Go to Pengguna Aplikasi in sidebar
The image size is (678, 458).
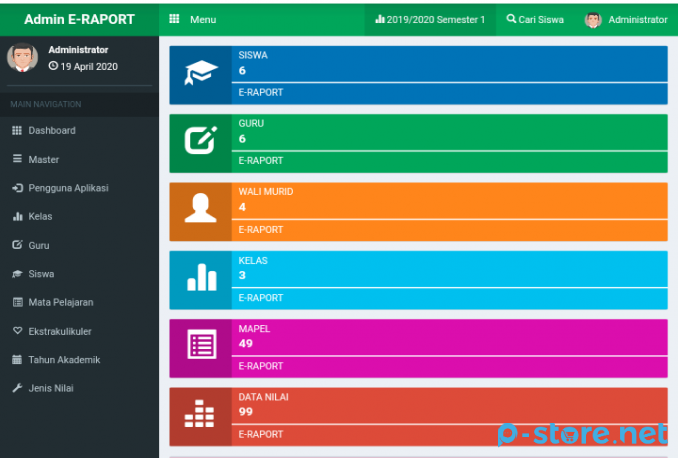(x=68, y=188)
